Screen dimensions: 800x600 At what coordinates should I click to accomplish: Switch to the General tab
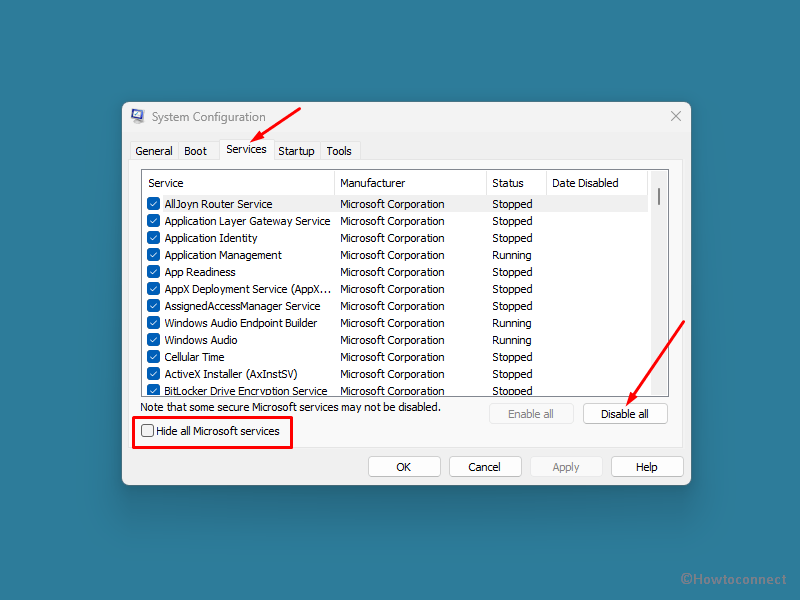click(x=154, y=151)
